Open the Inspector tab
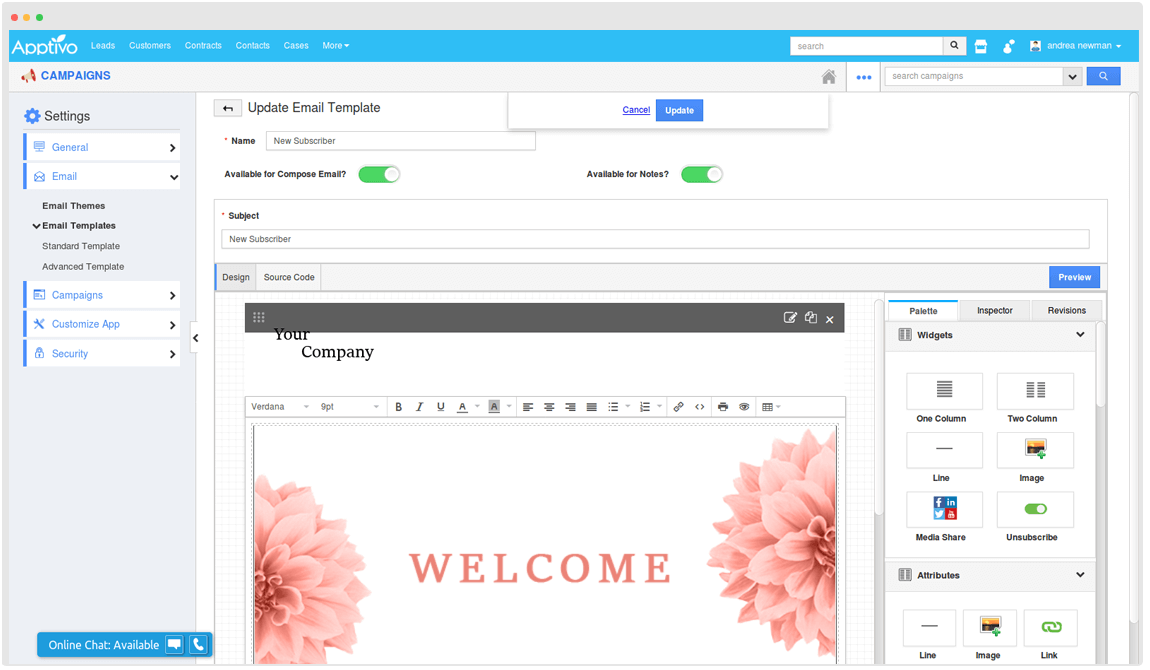This screenshot has height=670, width=1150. (x=994, y=311)
